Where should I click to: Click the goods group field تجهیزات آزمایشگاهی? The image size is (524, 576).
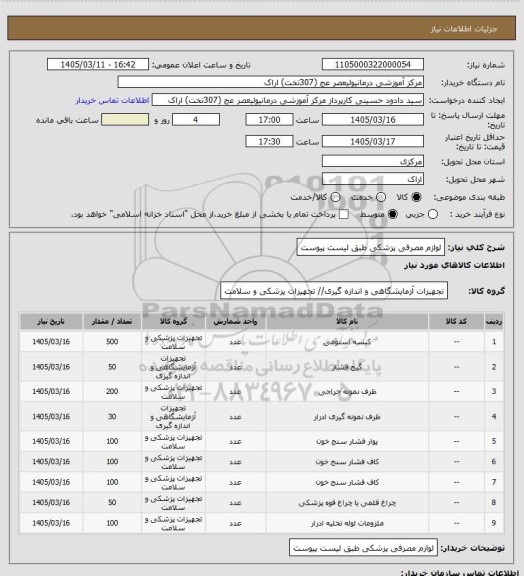click(334, 291)
